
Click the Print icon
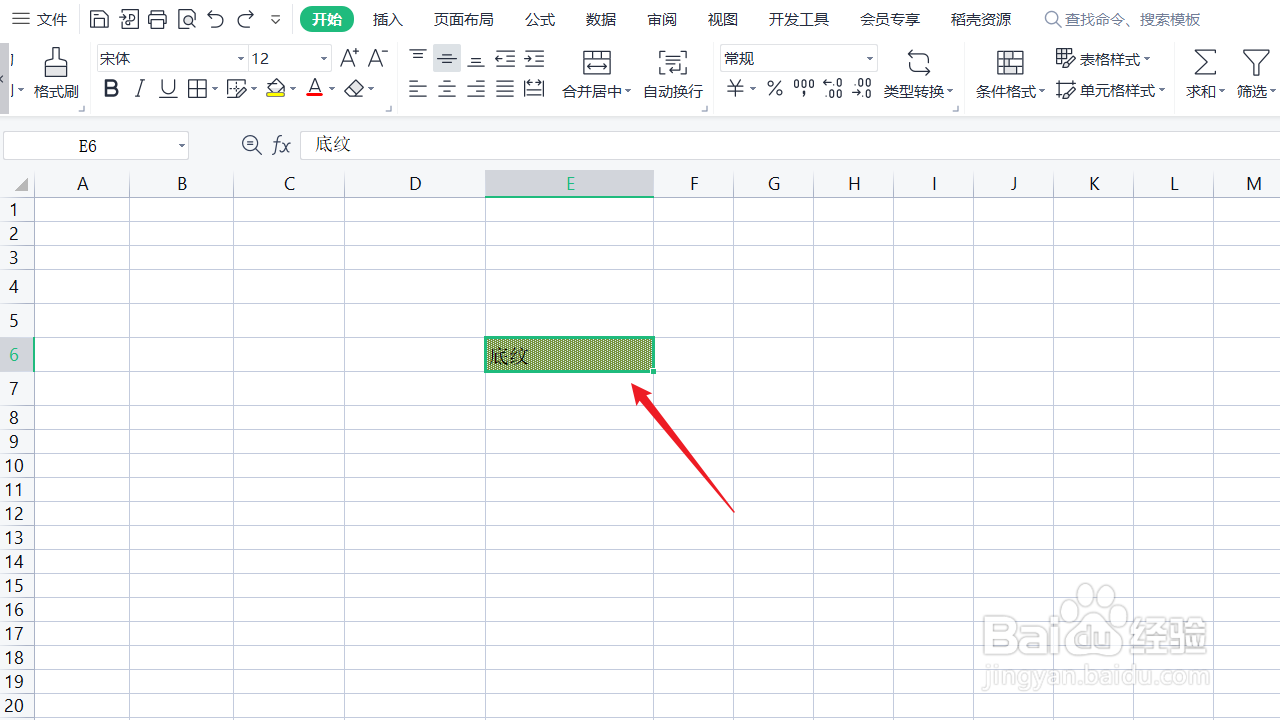click(x=157, y=19)
